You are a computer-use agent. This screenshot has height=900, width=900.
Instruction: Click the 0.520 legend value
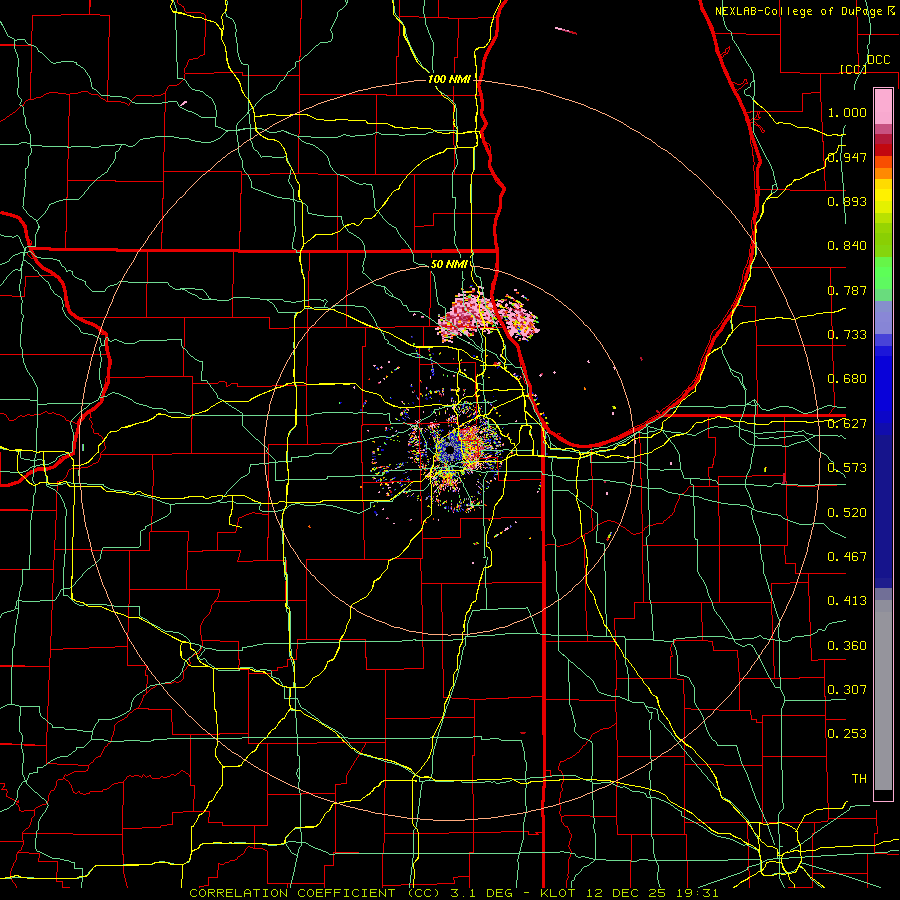pyautogui.click(x=847, y=513)
